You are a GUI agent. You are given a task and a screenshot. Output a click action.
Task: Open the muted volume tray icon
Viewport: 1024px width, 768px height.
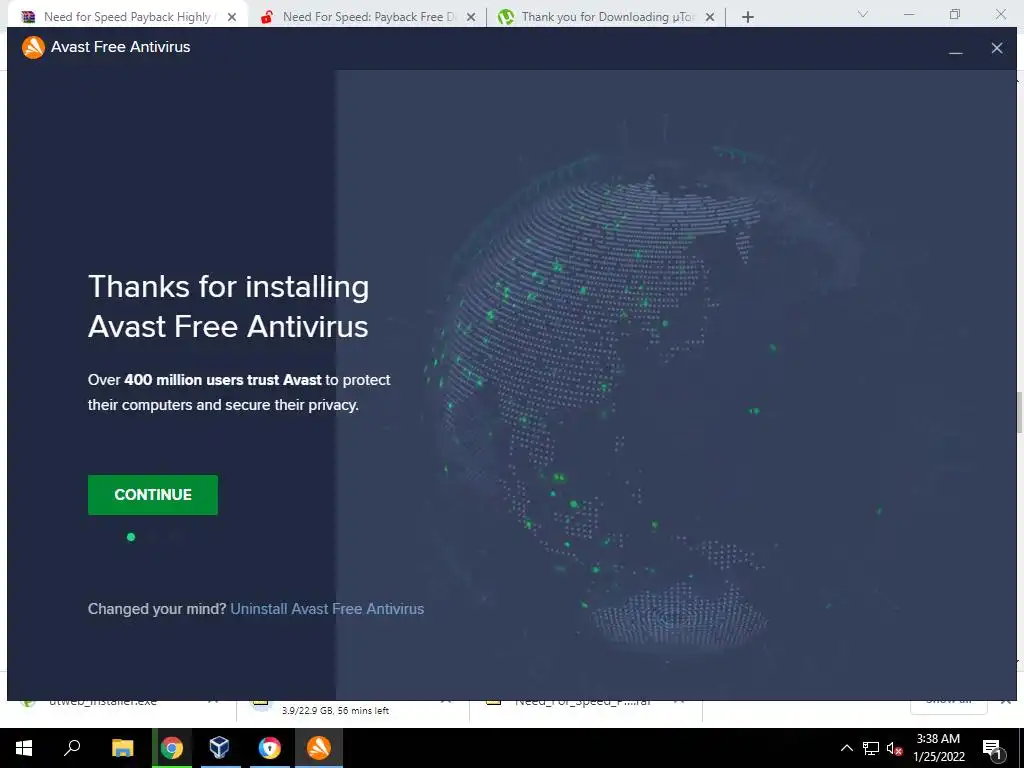pos(895,748)
